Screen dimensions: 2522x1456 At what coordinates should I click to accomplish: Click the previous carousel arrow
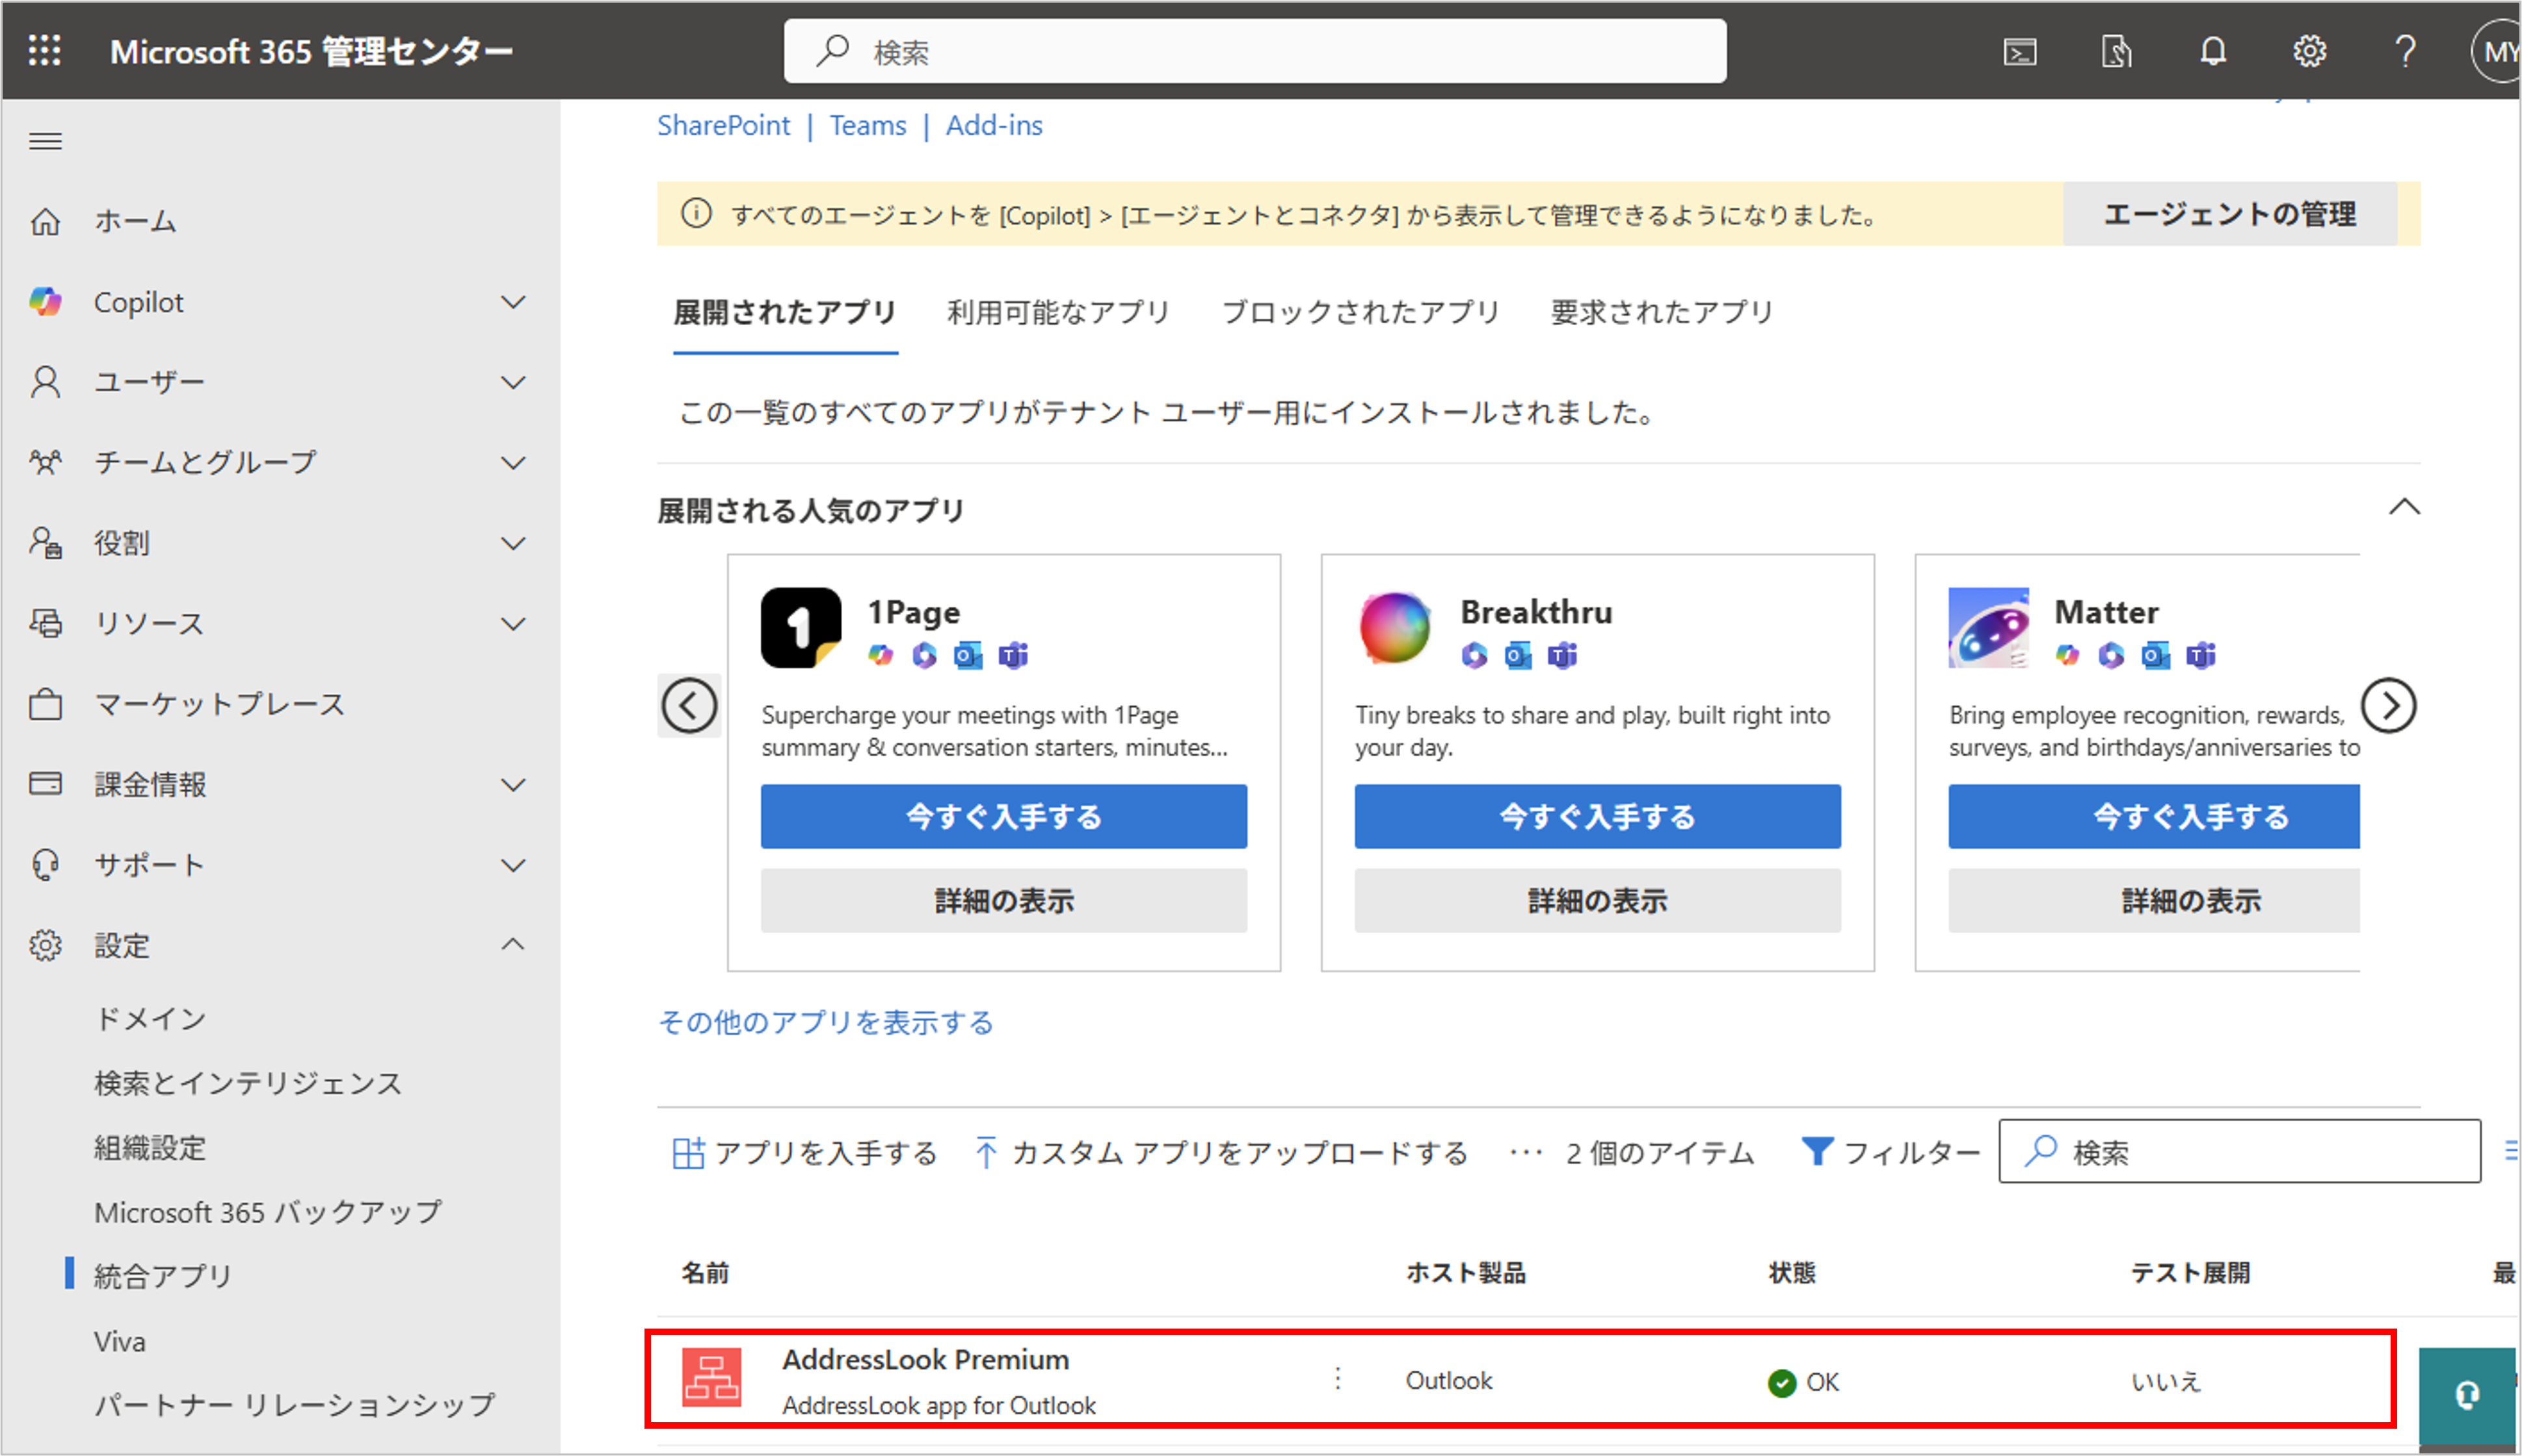tap(689, 706)
